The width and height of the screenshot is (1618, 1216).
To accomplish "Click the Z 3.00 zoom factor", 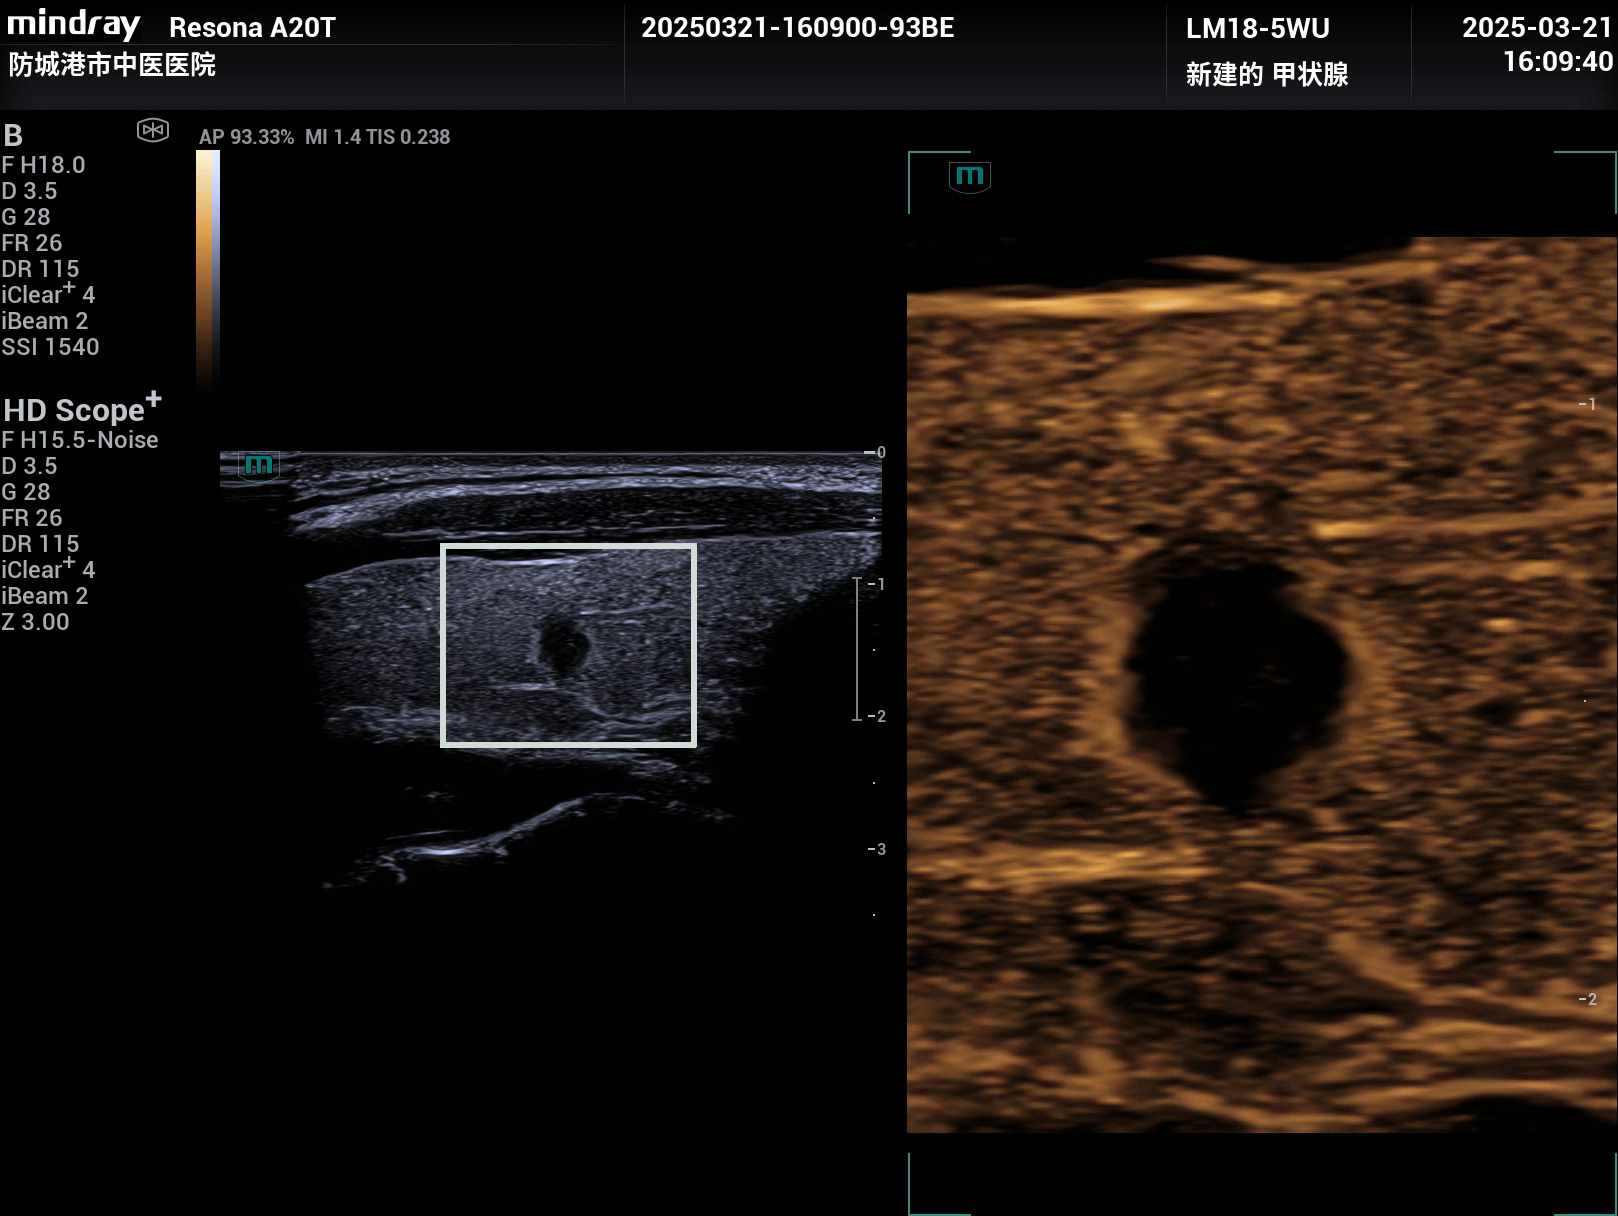I will pos(36,622).
